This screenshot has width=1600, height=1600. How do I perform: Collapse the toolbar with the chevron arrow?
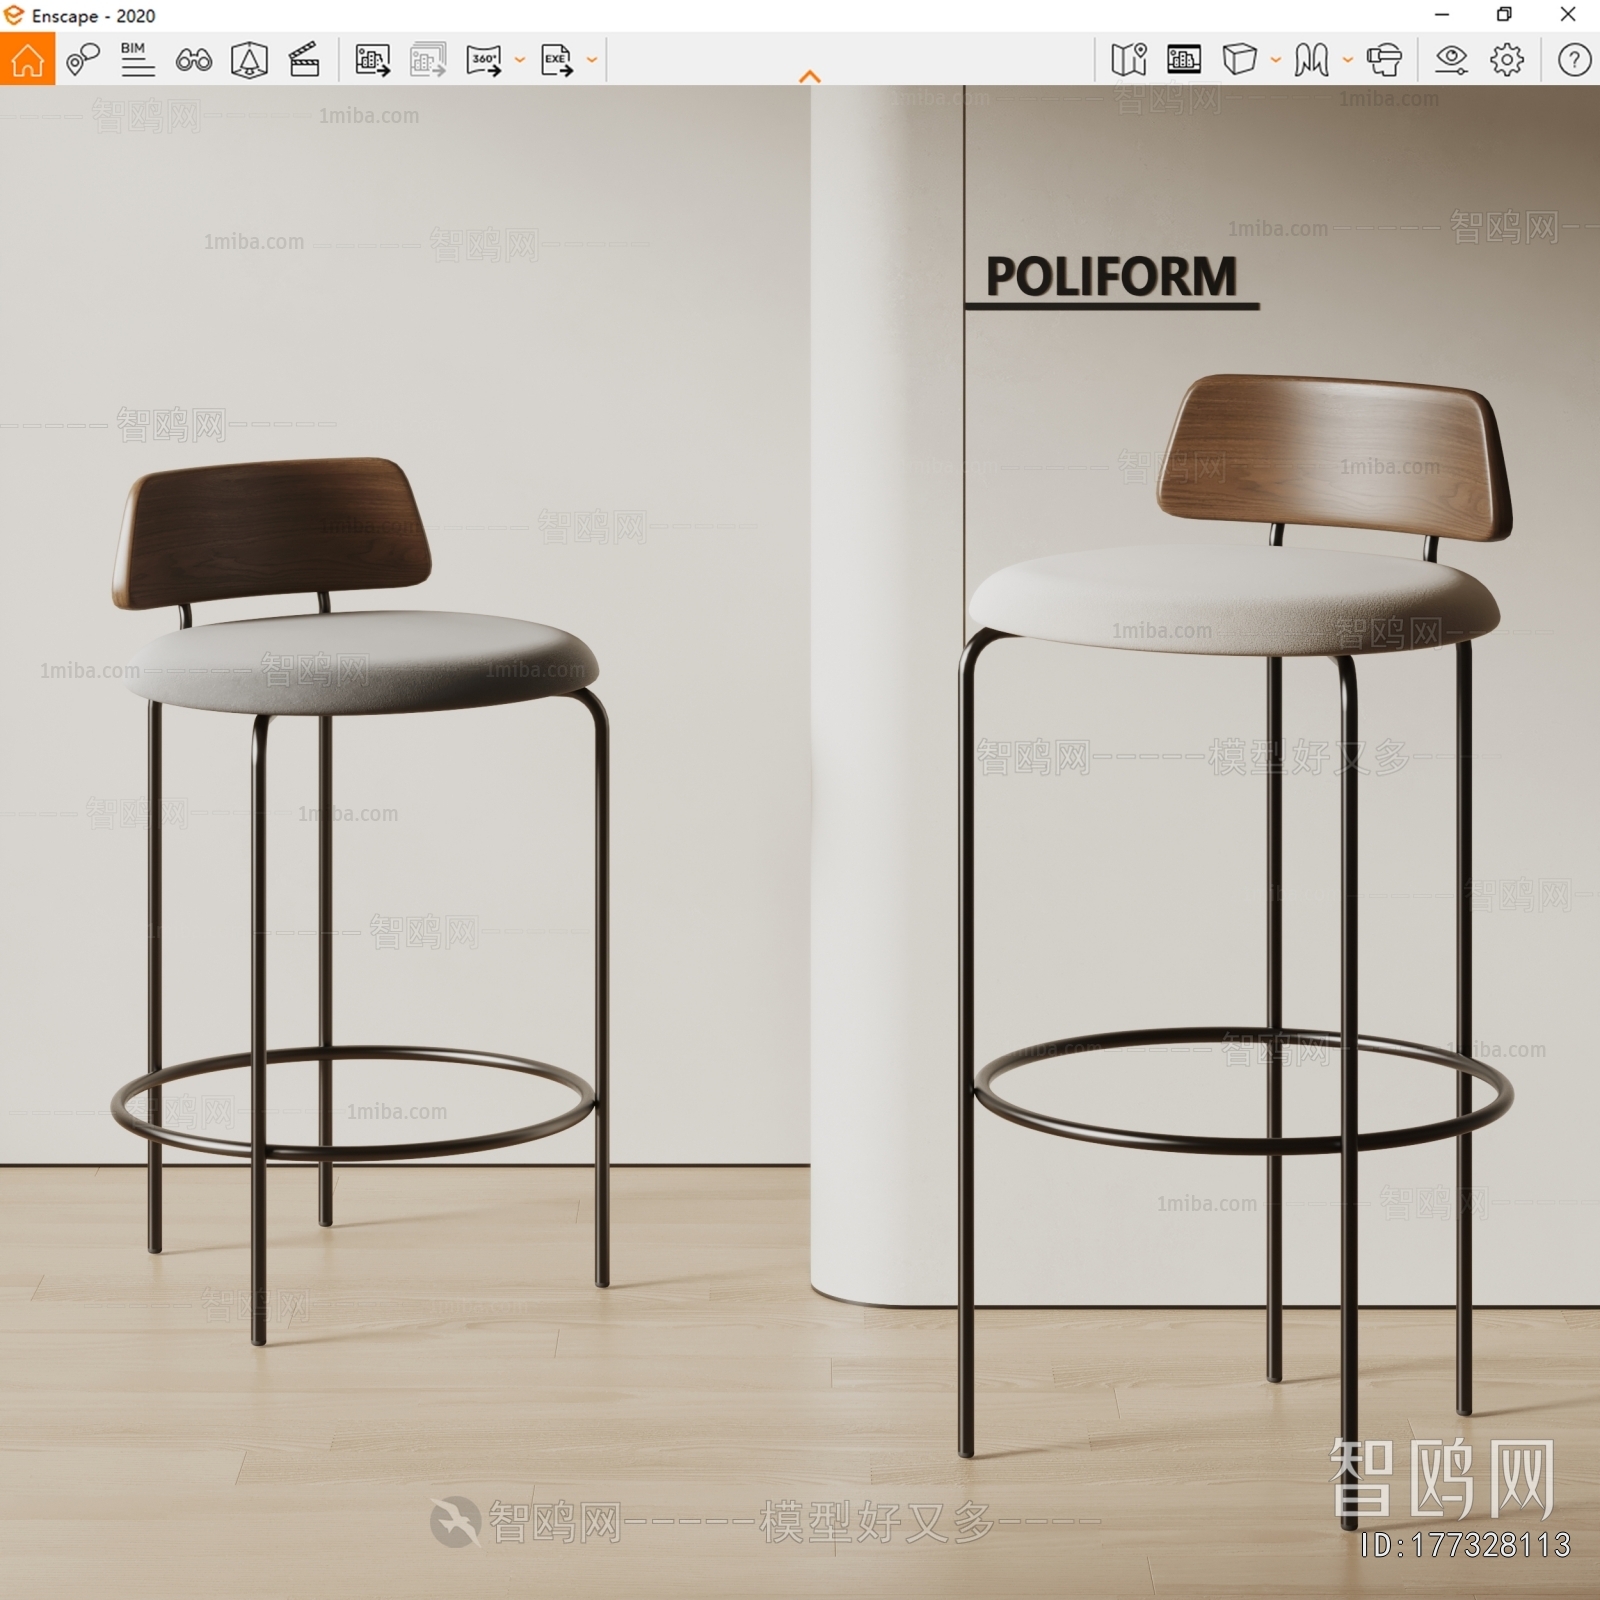[x=808, y=73]
